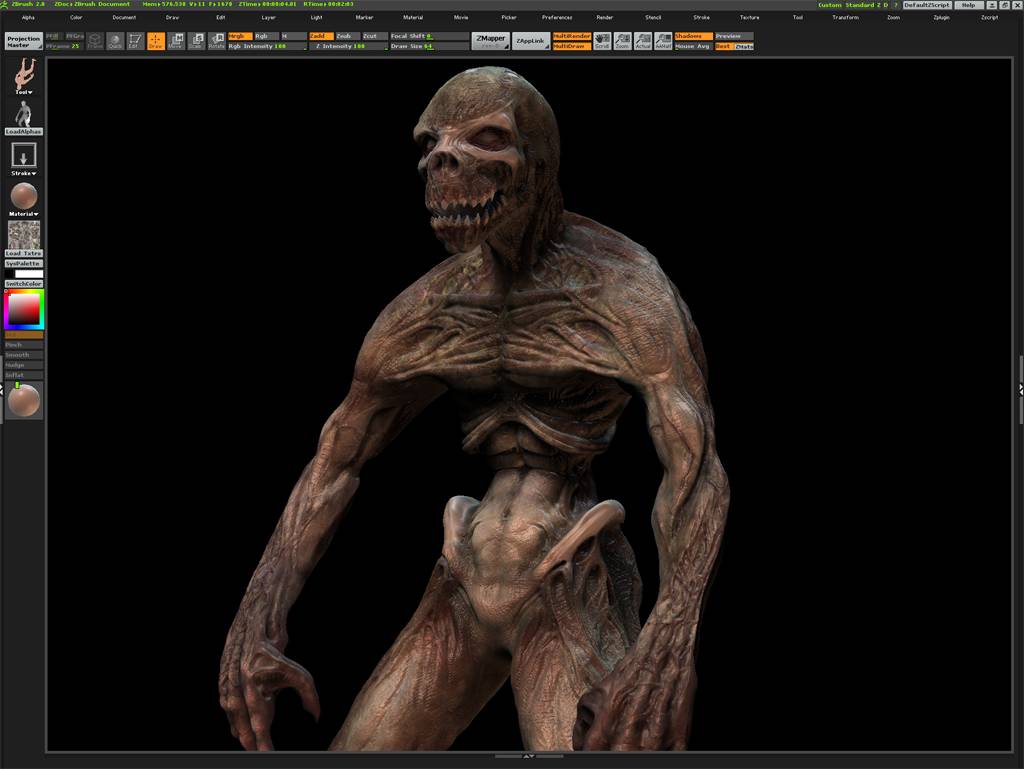Open the ZAppLink button
Image resolution: width=1024 pixels, height=769 pixels.
pos(530,41)
